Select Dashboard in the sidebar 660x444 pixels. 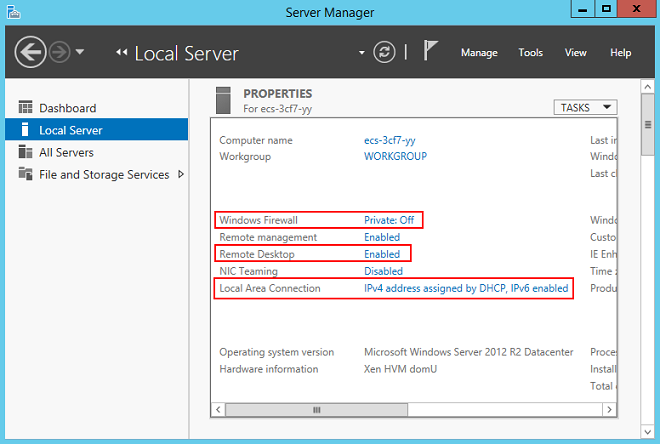click(x=97, y=108)
